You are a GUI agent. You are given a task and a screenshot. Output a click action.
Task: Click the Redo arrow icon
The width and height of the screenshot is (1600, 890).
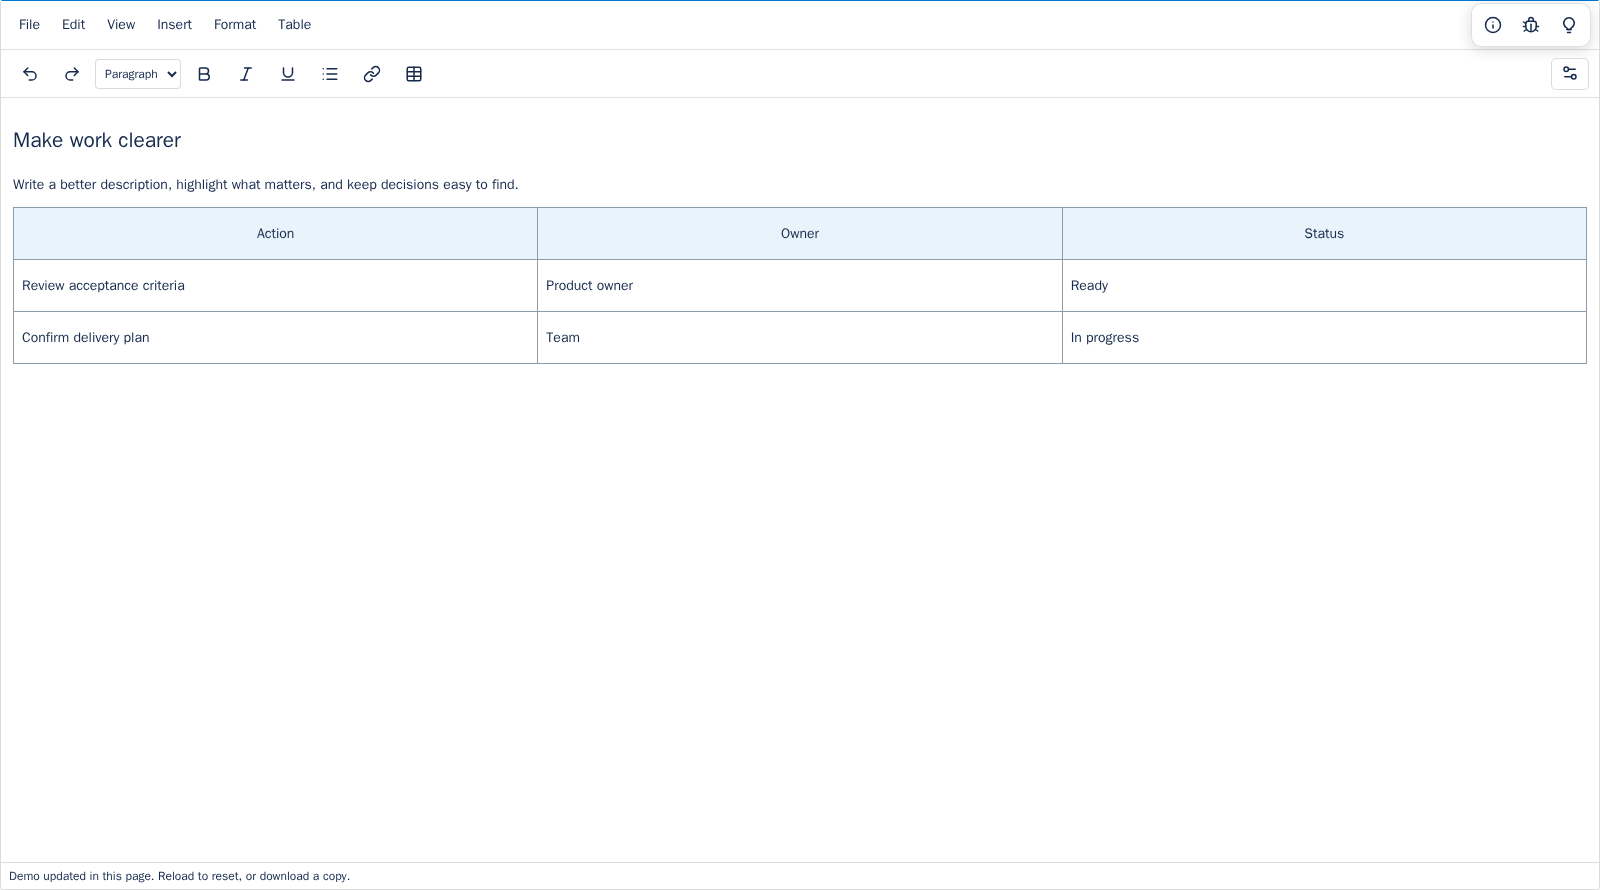72,74
